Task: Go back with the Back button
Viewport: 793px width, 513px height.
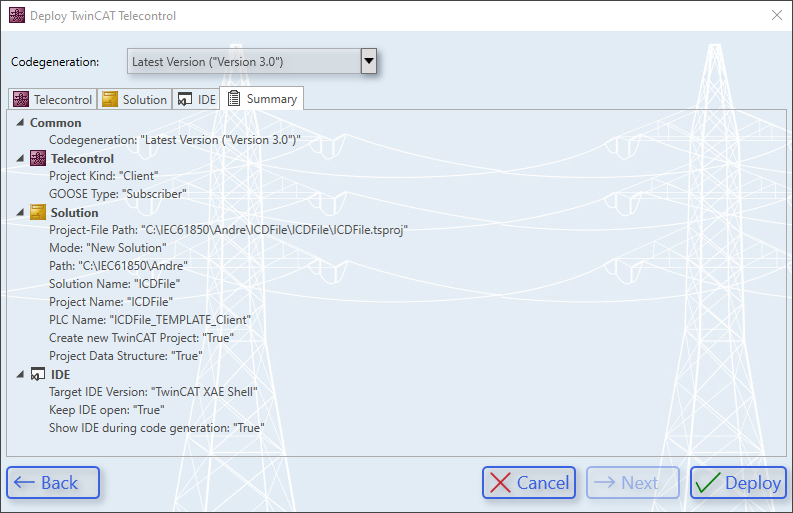Action: click(53, 483)
